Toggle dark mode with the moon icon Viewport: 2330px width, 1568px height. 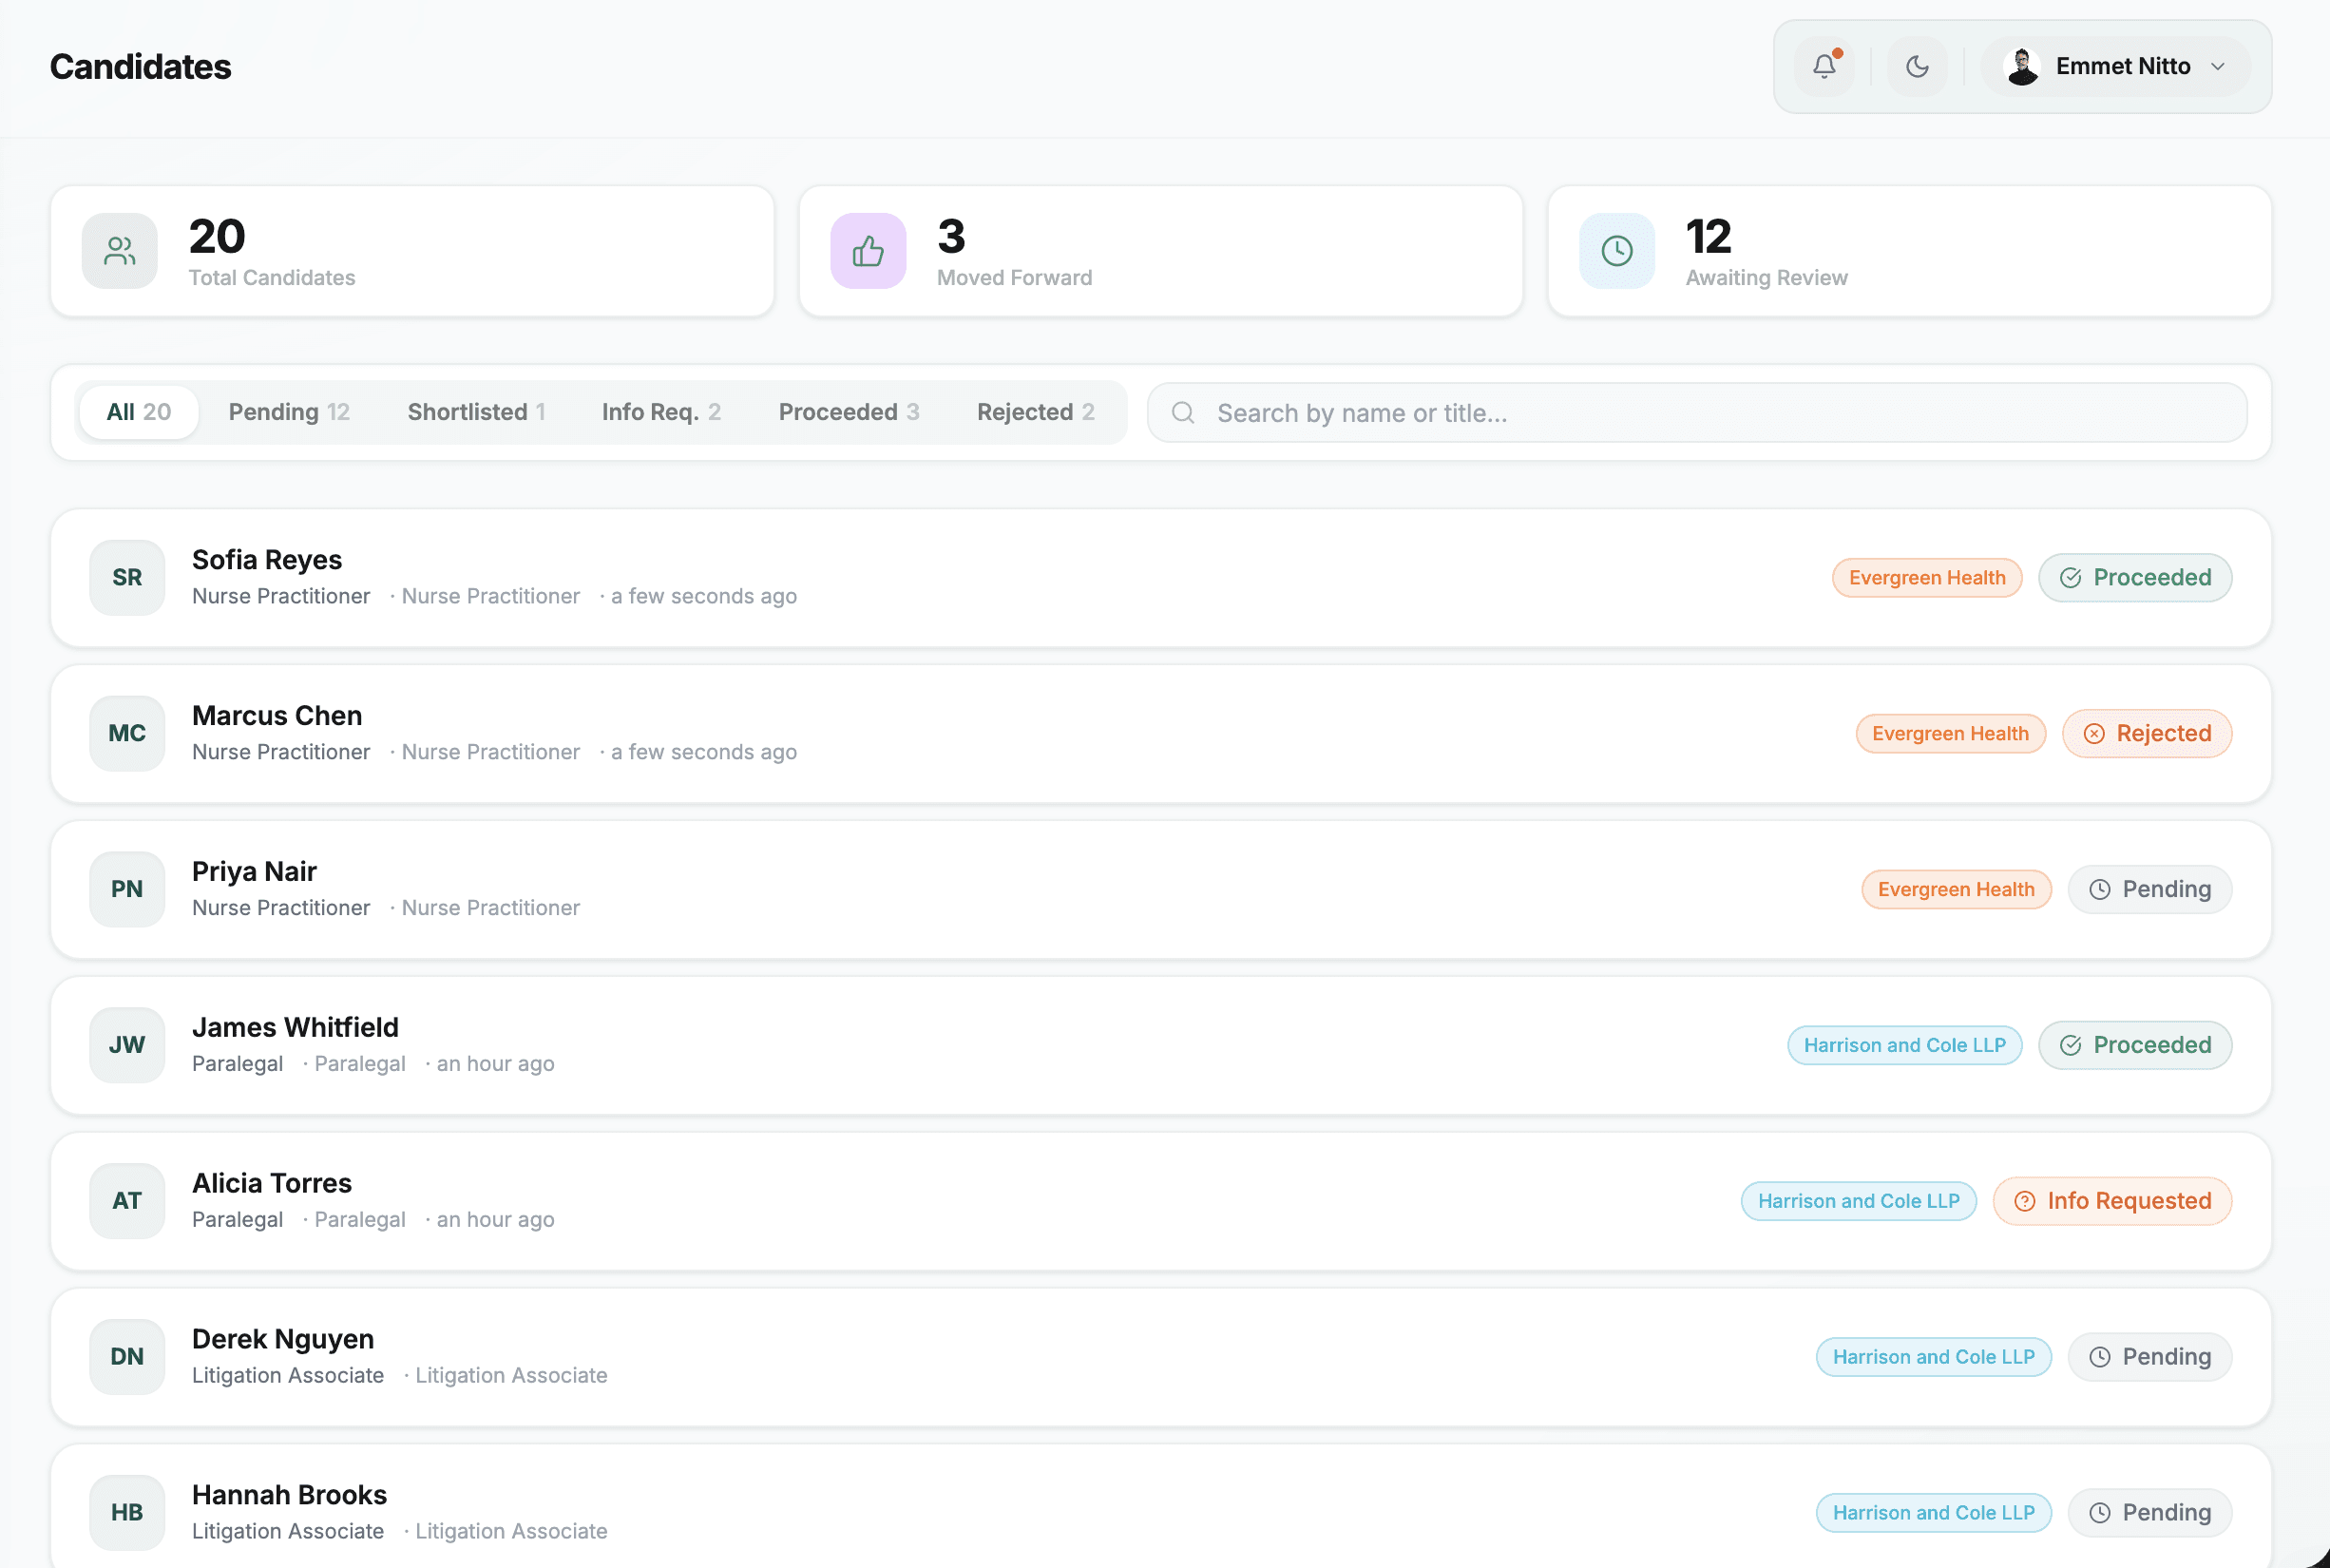click(x=1916, y=66)
